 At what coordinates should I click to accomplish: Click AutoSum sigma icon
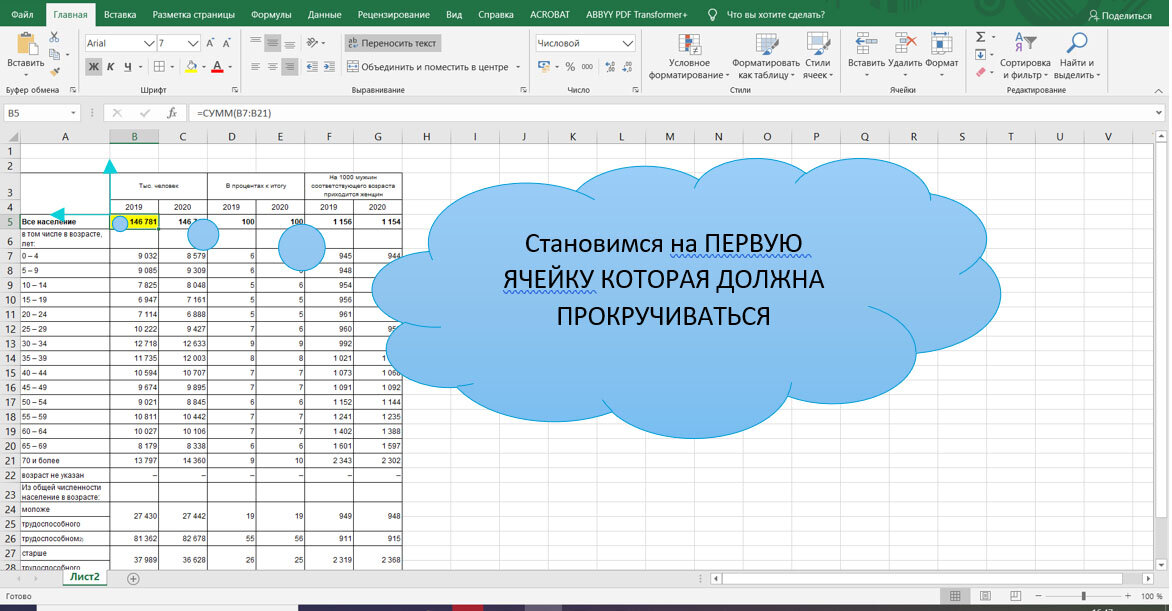981,37
